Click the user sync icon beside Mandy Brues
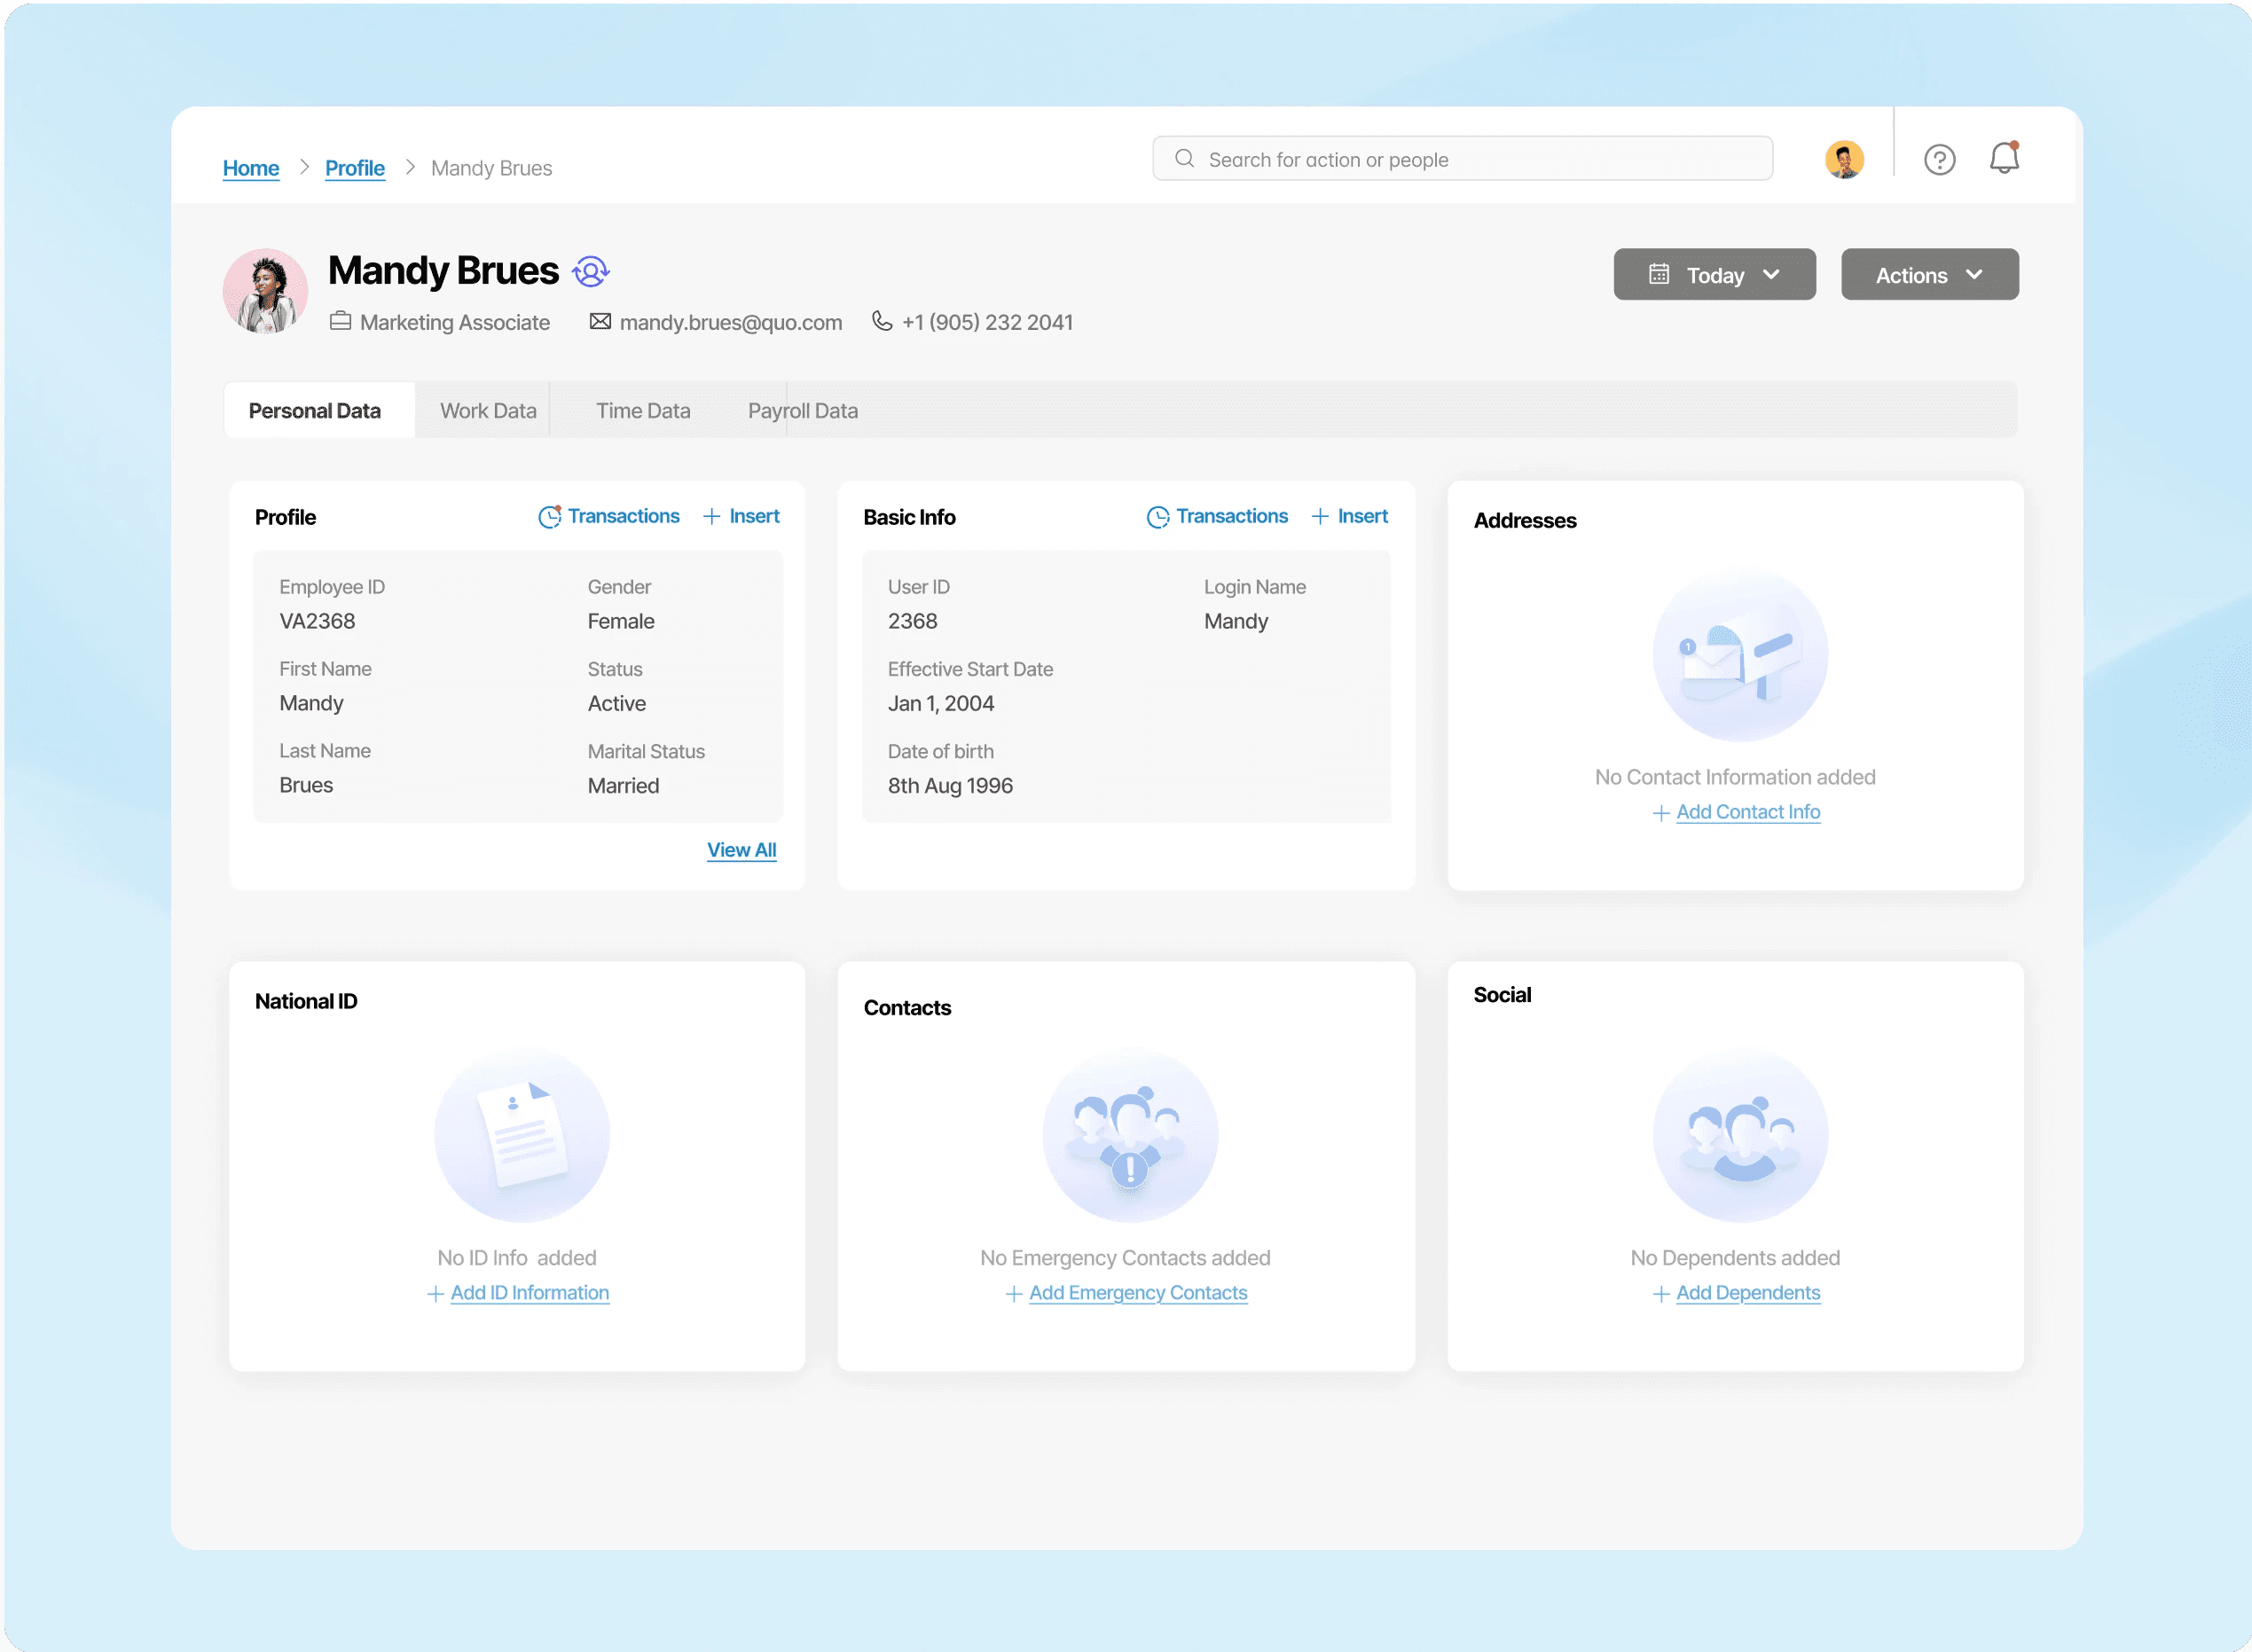2252x1652 pixels. 591,271
